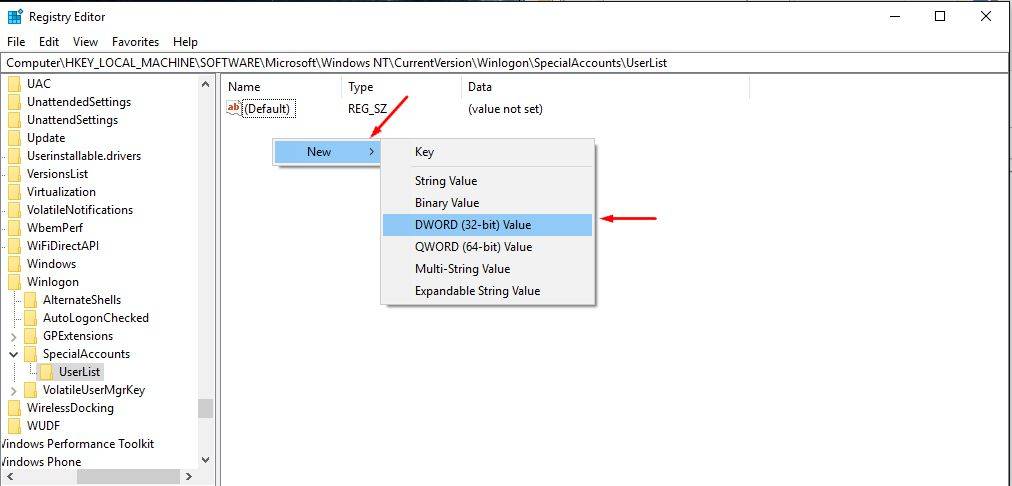This screenshot has height=486, width=1012.
Task: Click the Data column header
Action: tap(480, 88)
